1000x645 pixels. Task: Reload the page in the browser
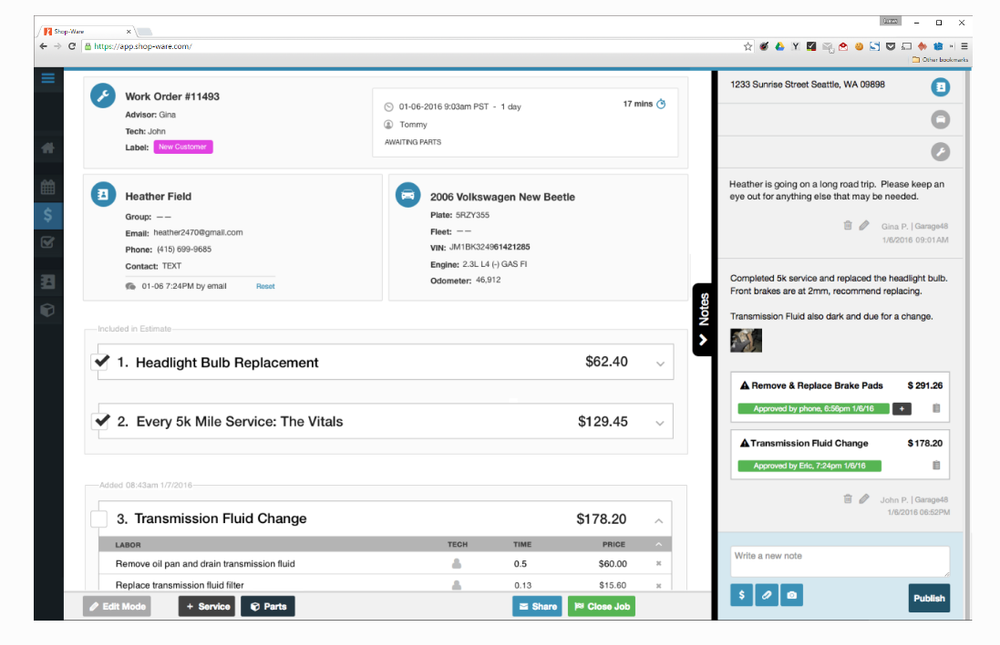pos(72,46)
